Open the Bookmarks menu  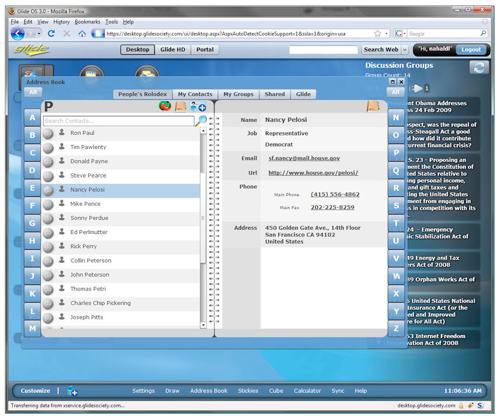[x=87, y=22]
